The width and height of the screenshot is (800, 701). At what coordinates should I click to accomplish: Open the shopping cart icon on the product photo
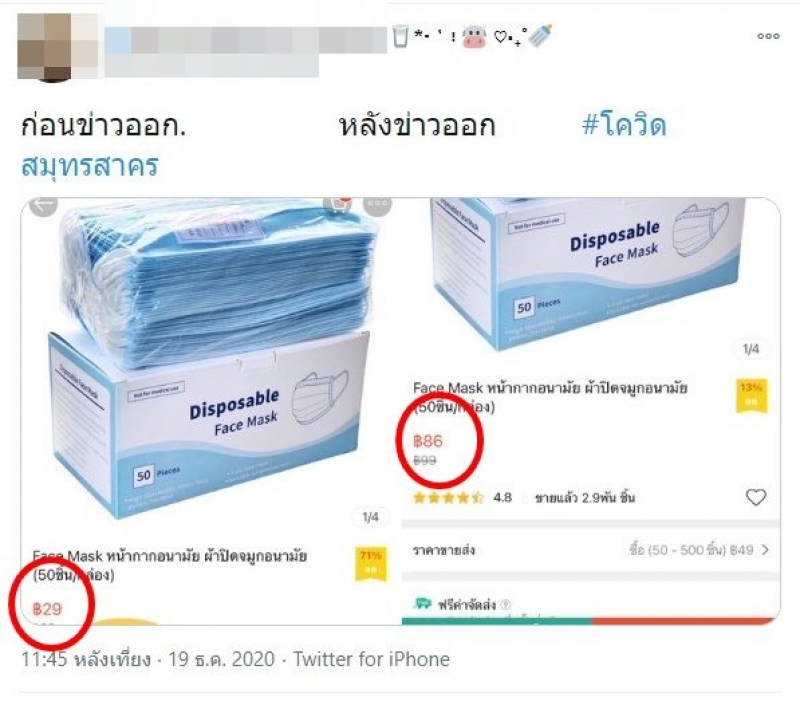click(338, 205)
